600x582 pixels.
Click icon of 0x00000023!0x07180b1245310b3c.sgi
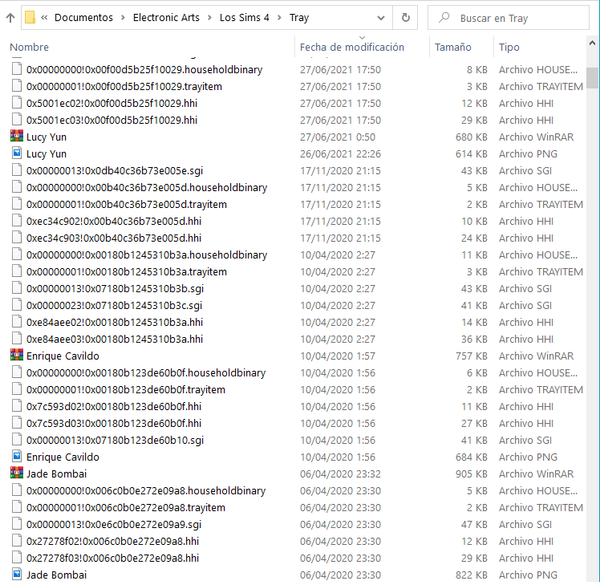coord(16,305)
